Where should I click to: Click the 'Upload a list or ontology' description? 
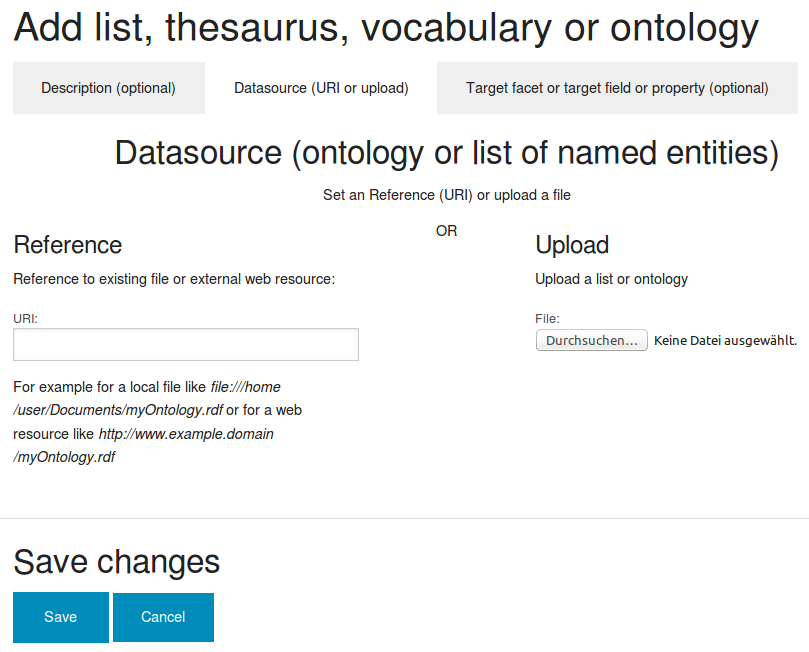(x=611, y=279)
